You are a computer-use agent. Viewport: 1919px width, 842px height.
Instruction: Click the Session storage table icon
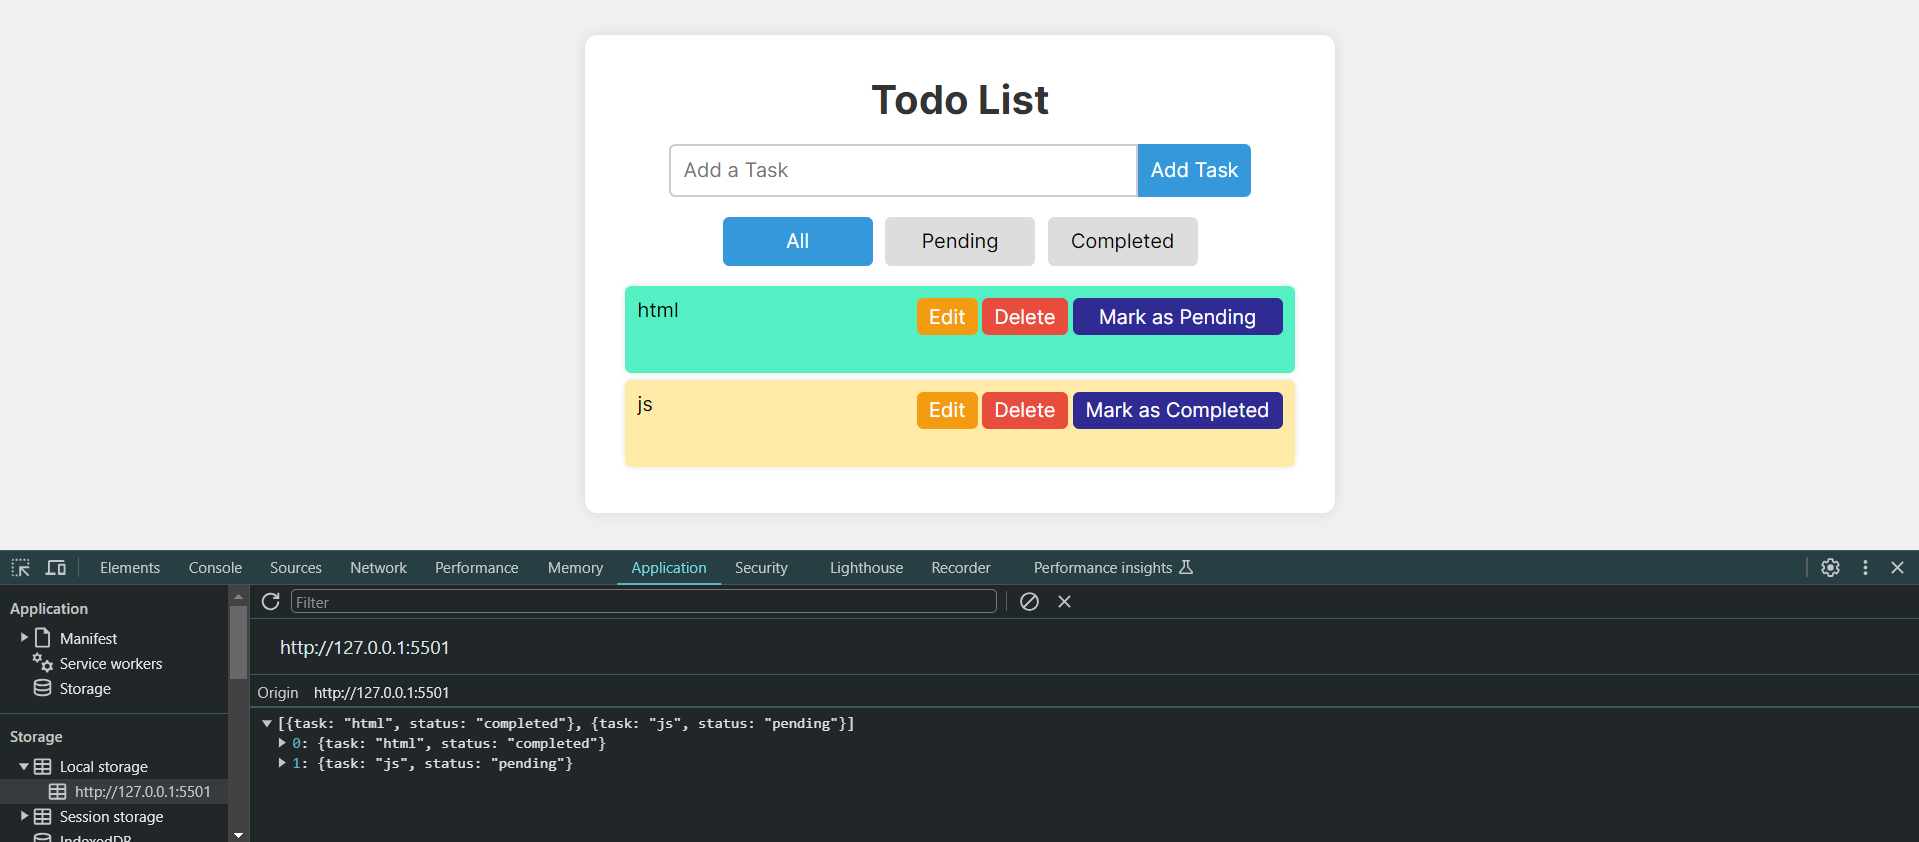(x=42, y=817)
